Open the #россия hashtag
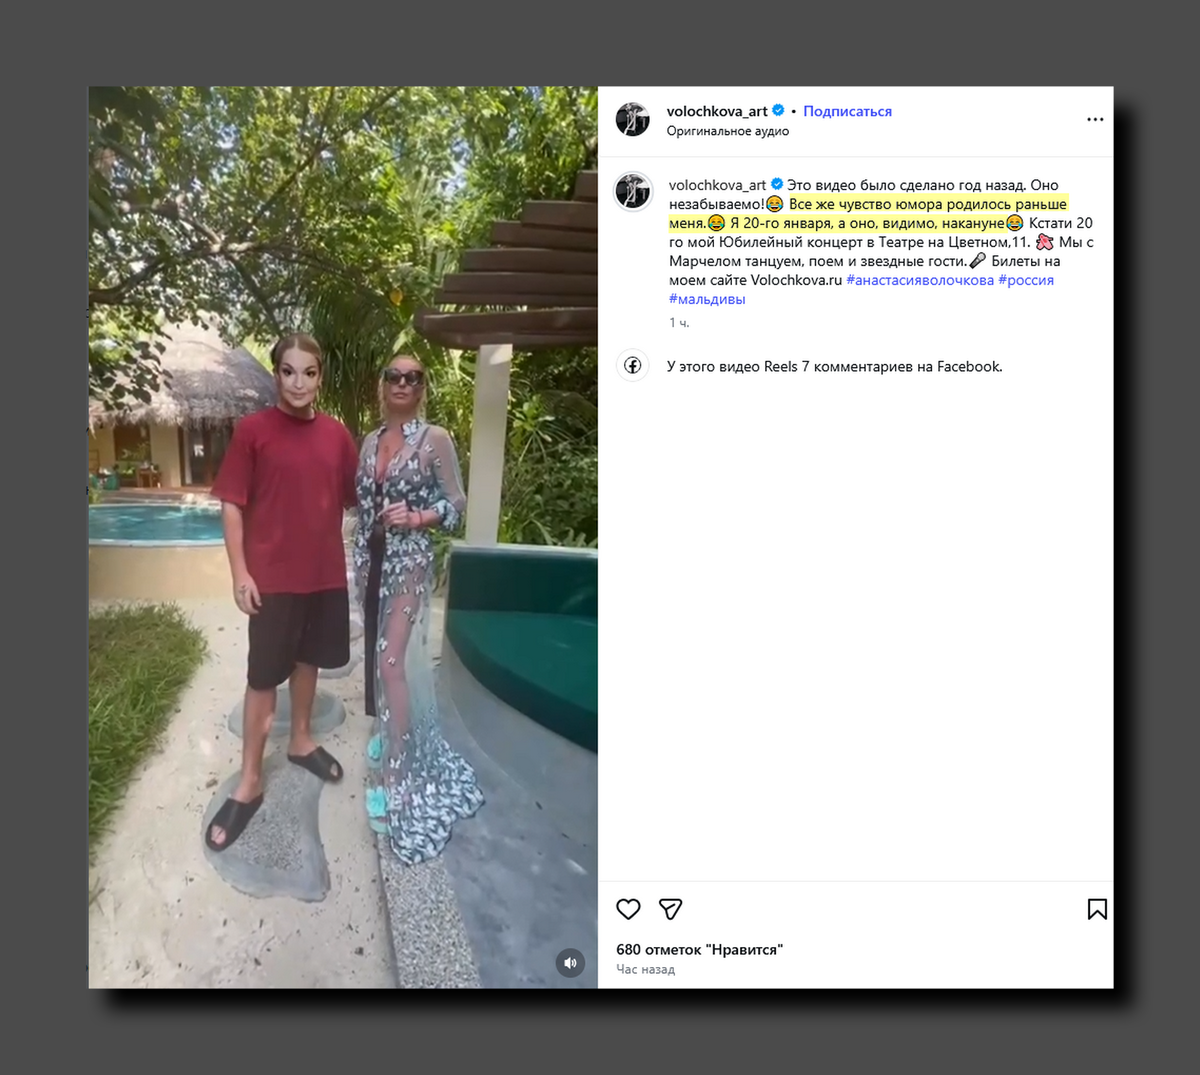 (1026, 280)
